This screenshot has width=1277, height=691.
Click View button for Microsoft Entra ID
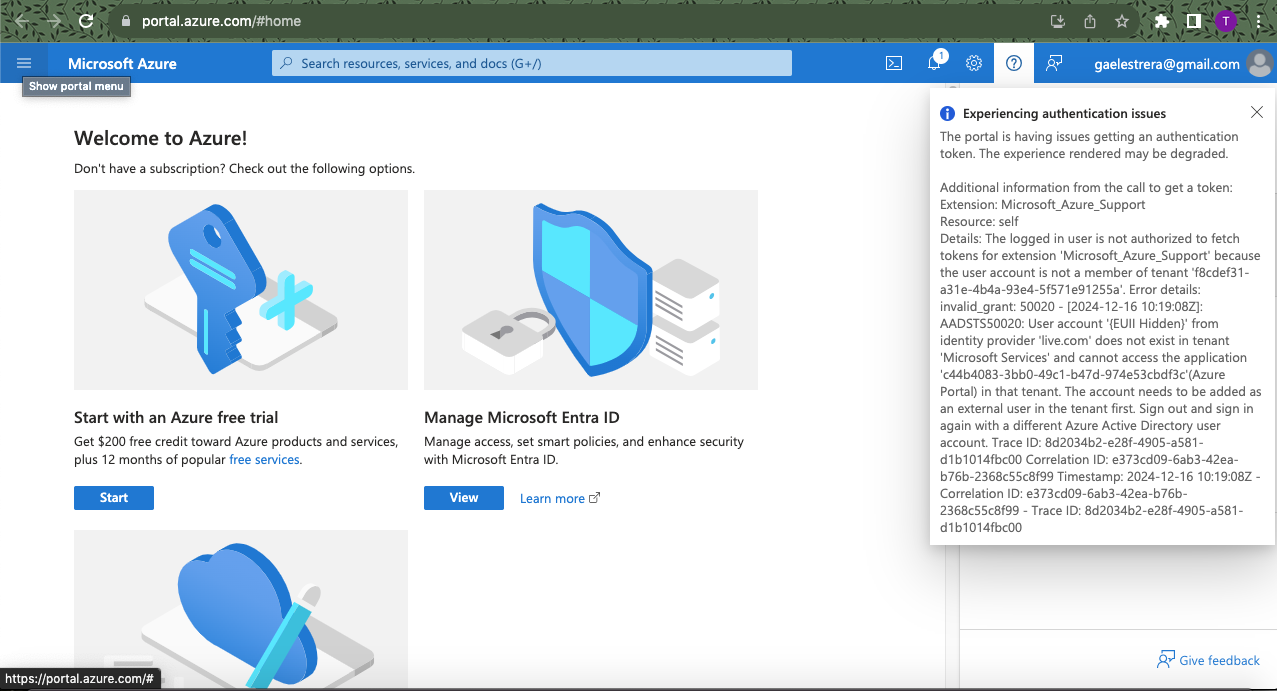(464, 498)
